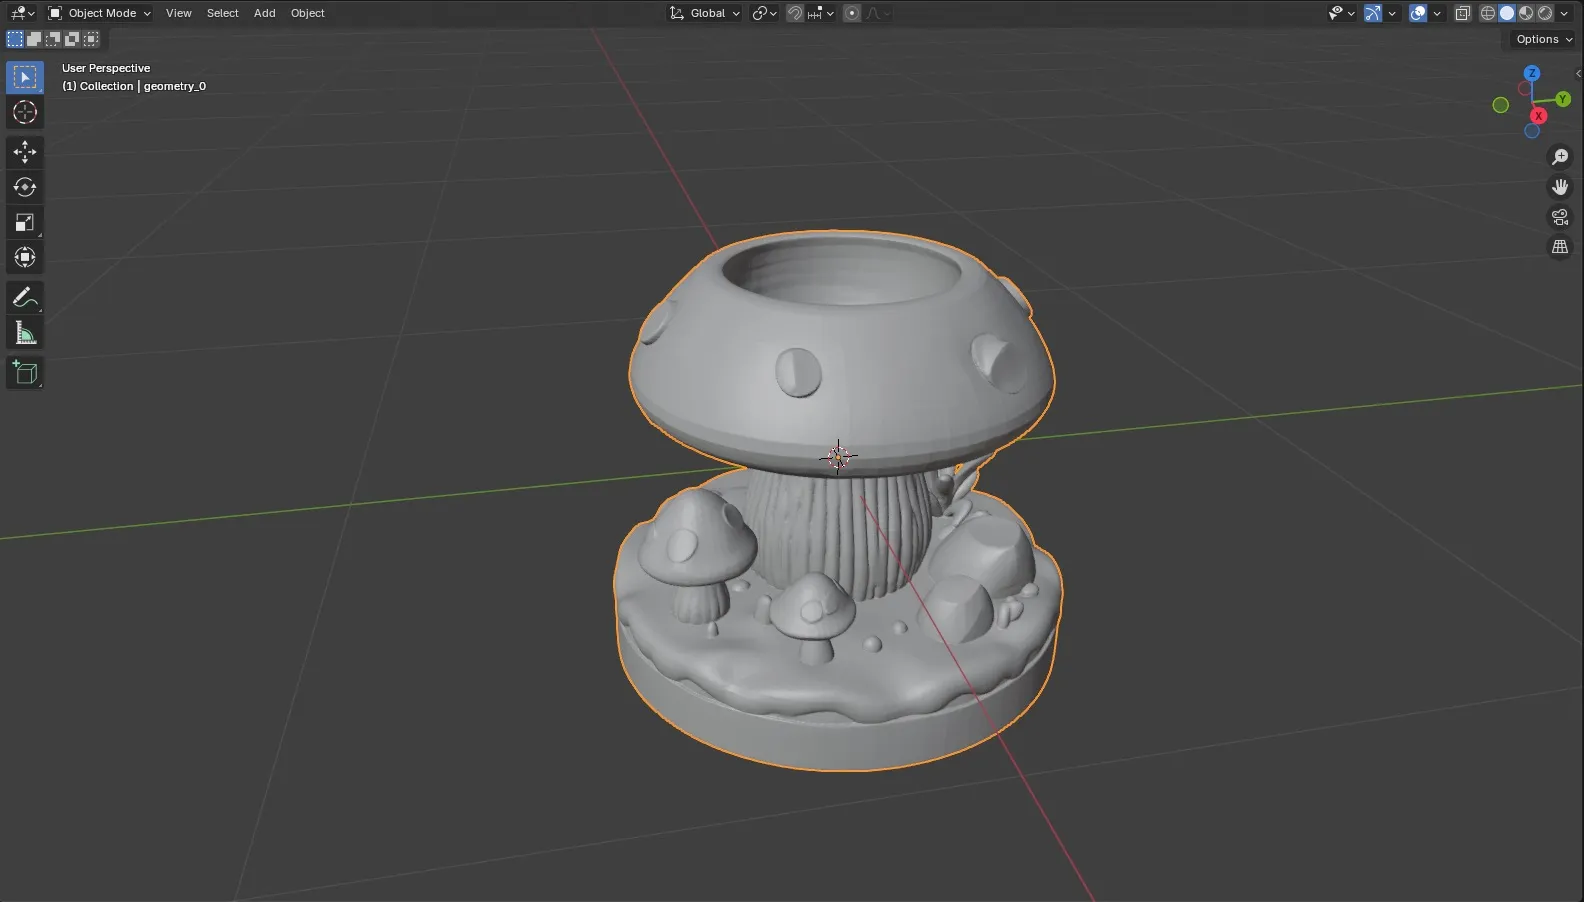Click the green Y axis on gizmo

[1563, 99]
